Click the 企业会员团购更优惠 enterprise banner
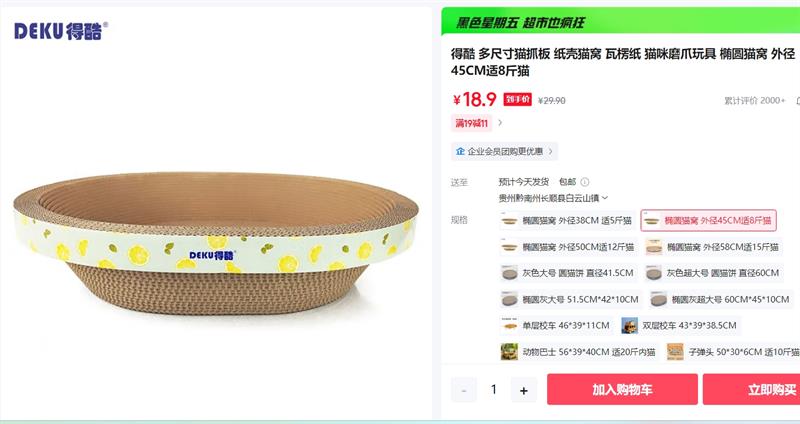 tap(501, 151)
